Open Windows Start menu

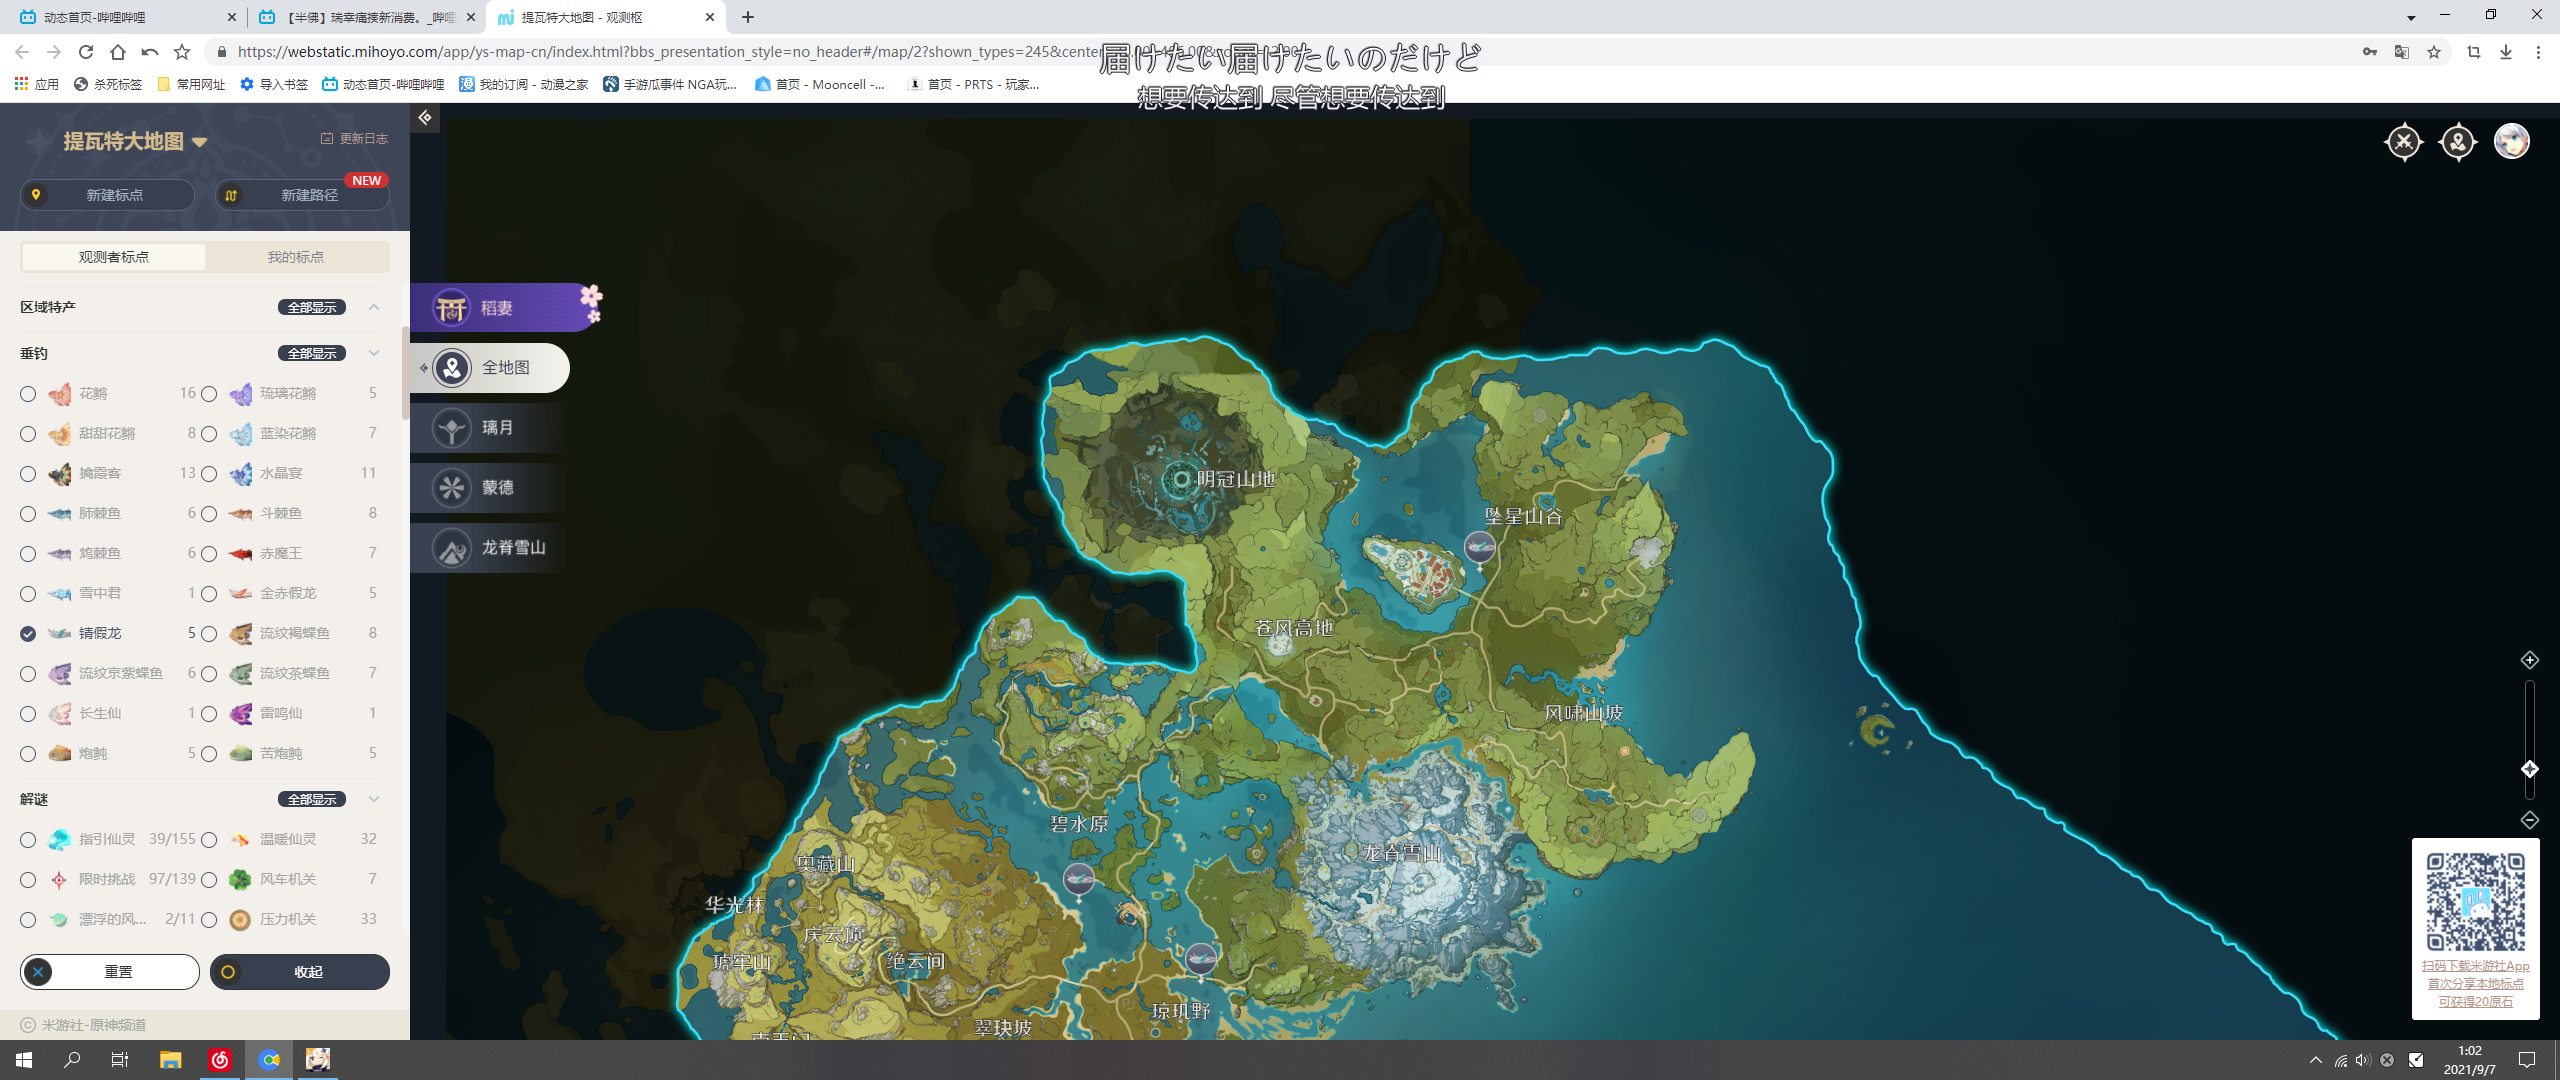click(x=24, y=1060)
